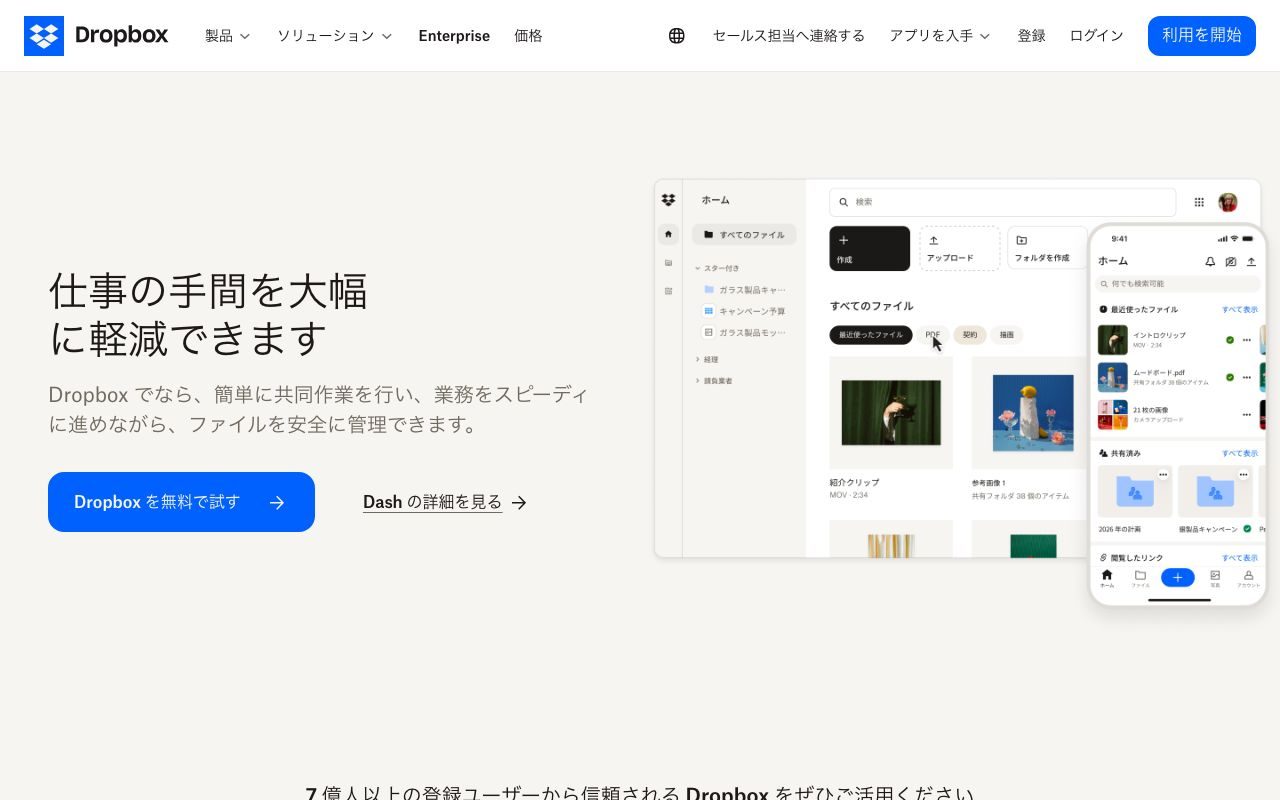The height and width of the screenshot is (800, 1280).
Task: Click the Dropbox を無料で試す button
Action: coord(181,502)
